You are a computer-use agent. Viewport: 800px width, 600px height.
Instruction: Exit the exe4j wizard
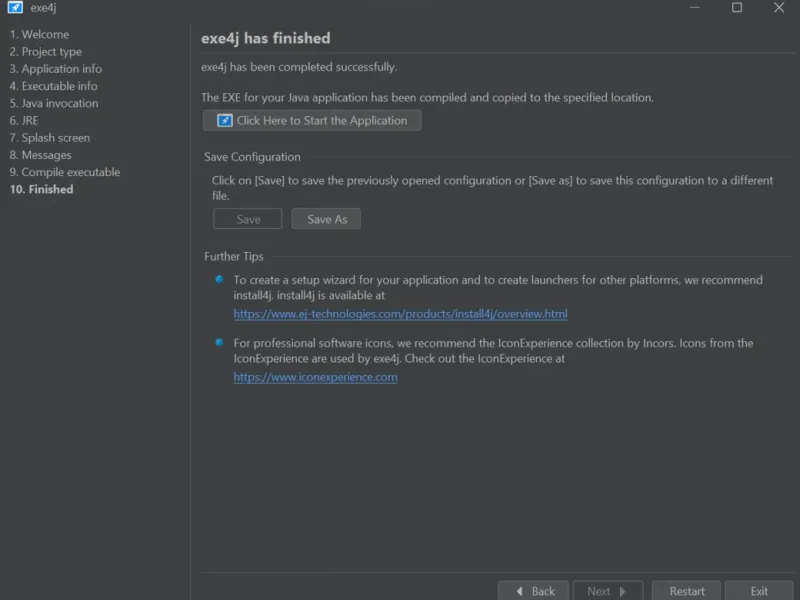(759, 591)
